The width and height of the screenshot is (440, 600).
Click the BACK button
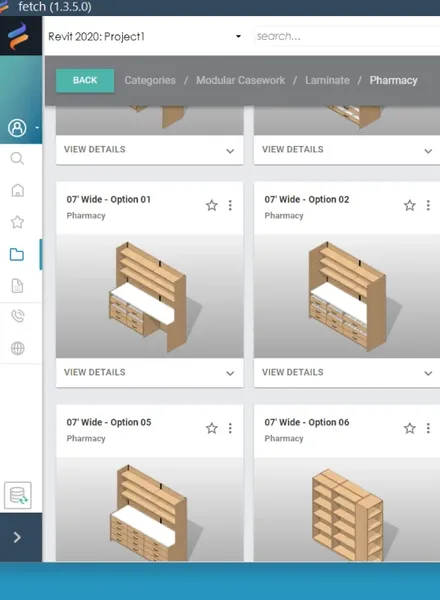click(x=85, y=80)
